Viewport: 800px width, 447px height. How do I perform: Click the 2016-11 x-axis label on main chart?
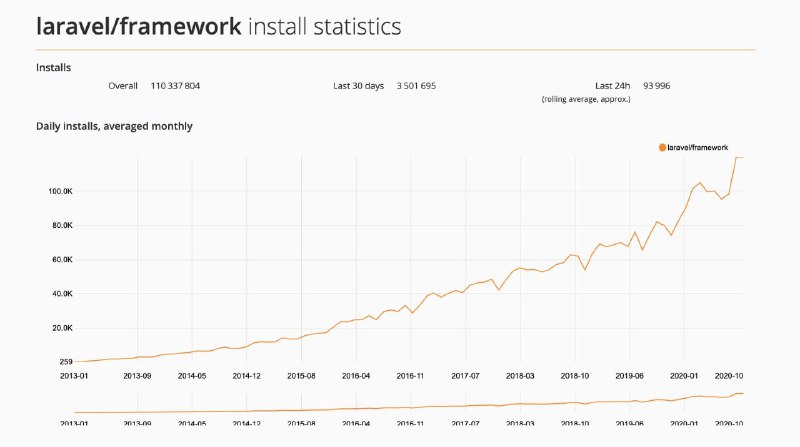tap(410, 376)
